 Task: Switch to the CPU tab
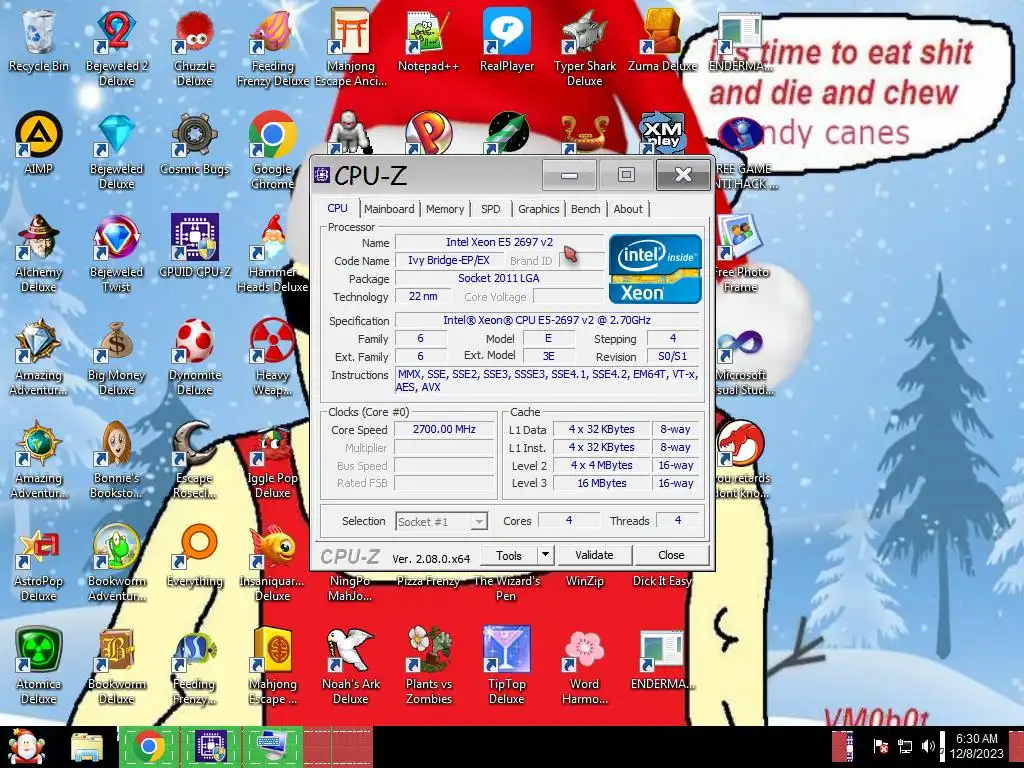click(337, 208)
